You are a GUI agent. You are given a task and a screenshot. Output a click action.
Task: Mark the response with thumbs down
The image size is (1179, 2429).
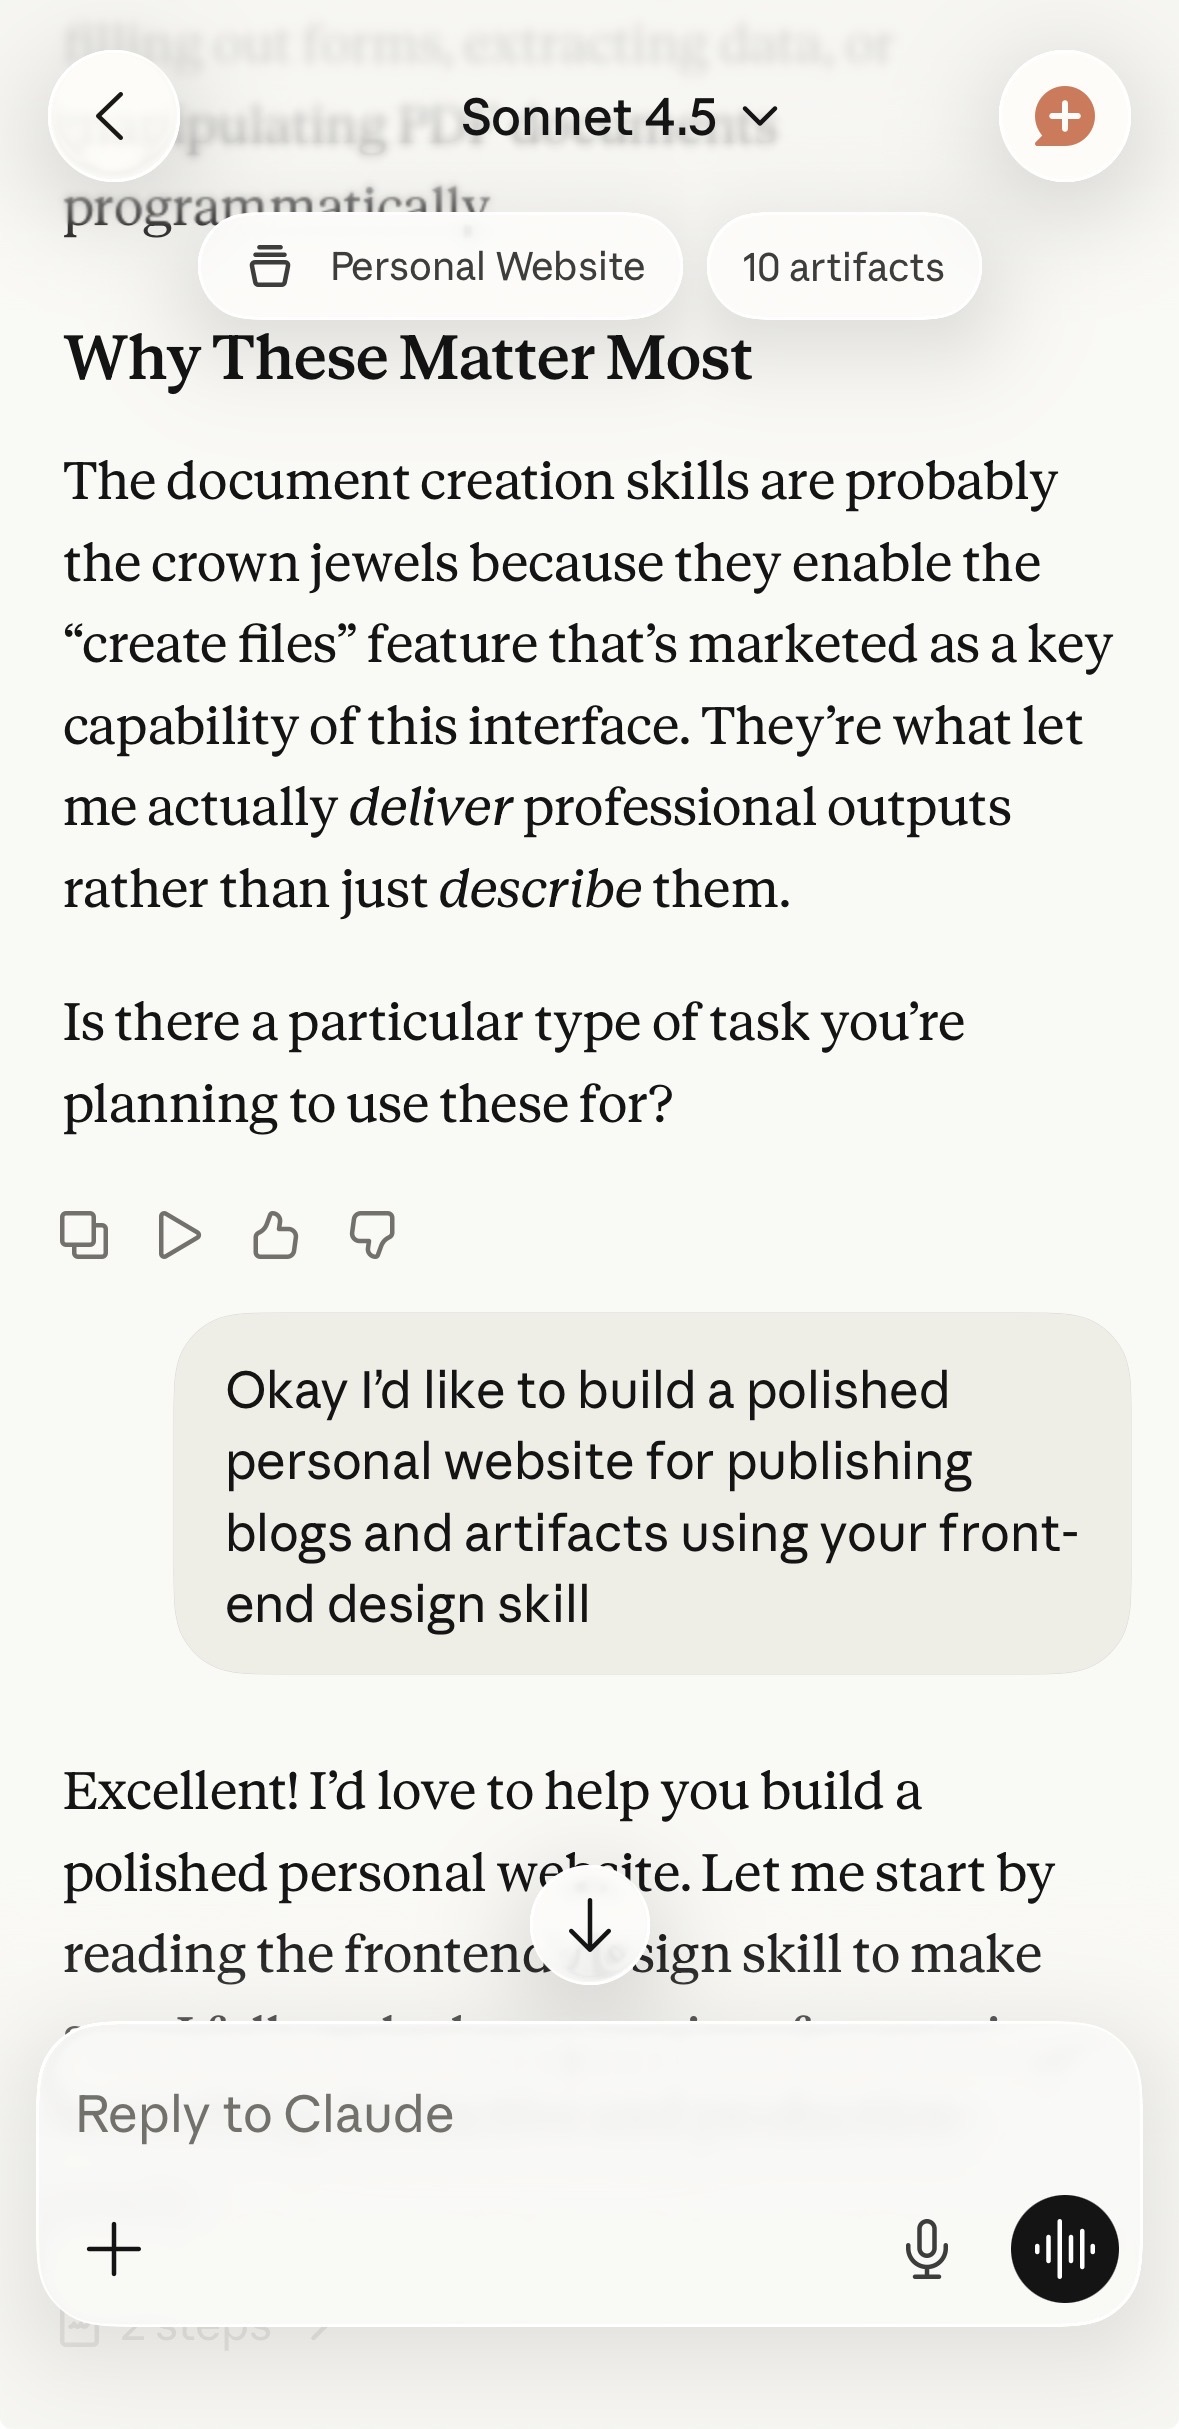click(372, 1235)
